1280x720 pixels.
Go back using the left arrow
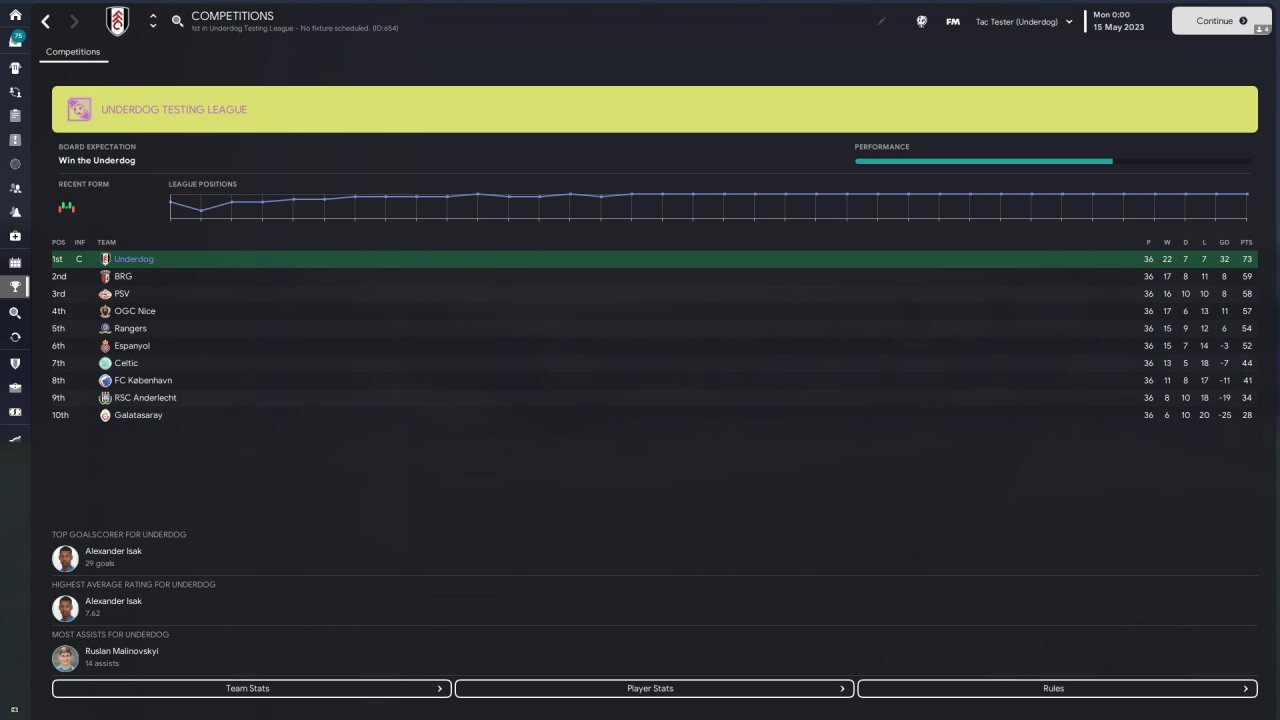(x=46, y=21)
